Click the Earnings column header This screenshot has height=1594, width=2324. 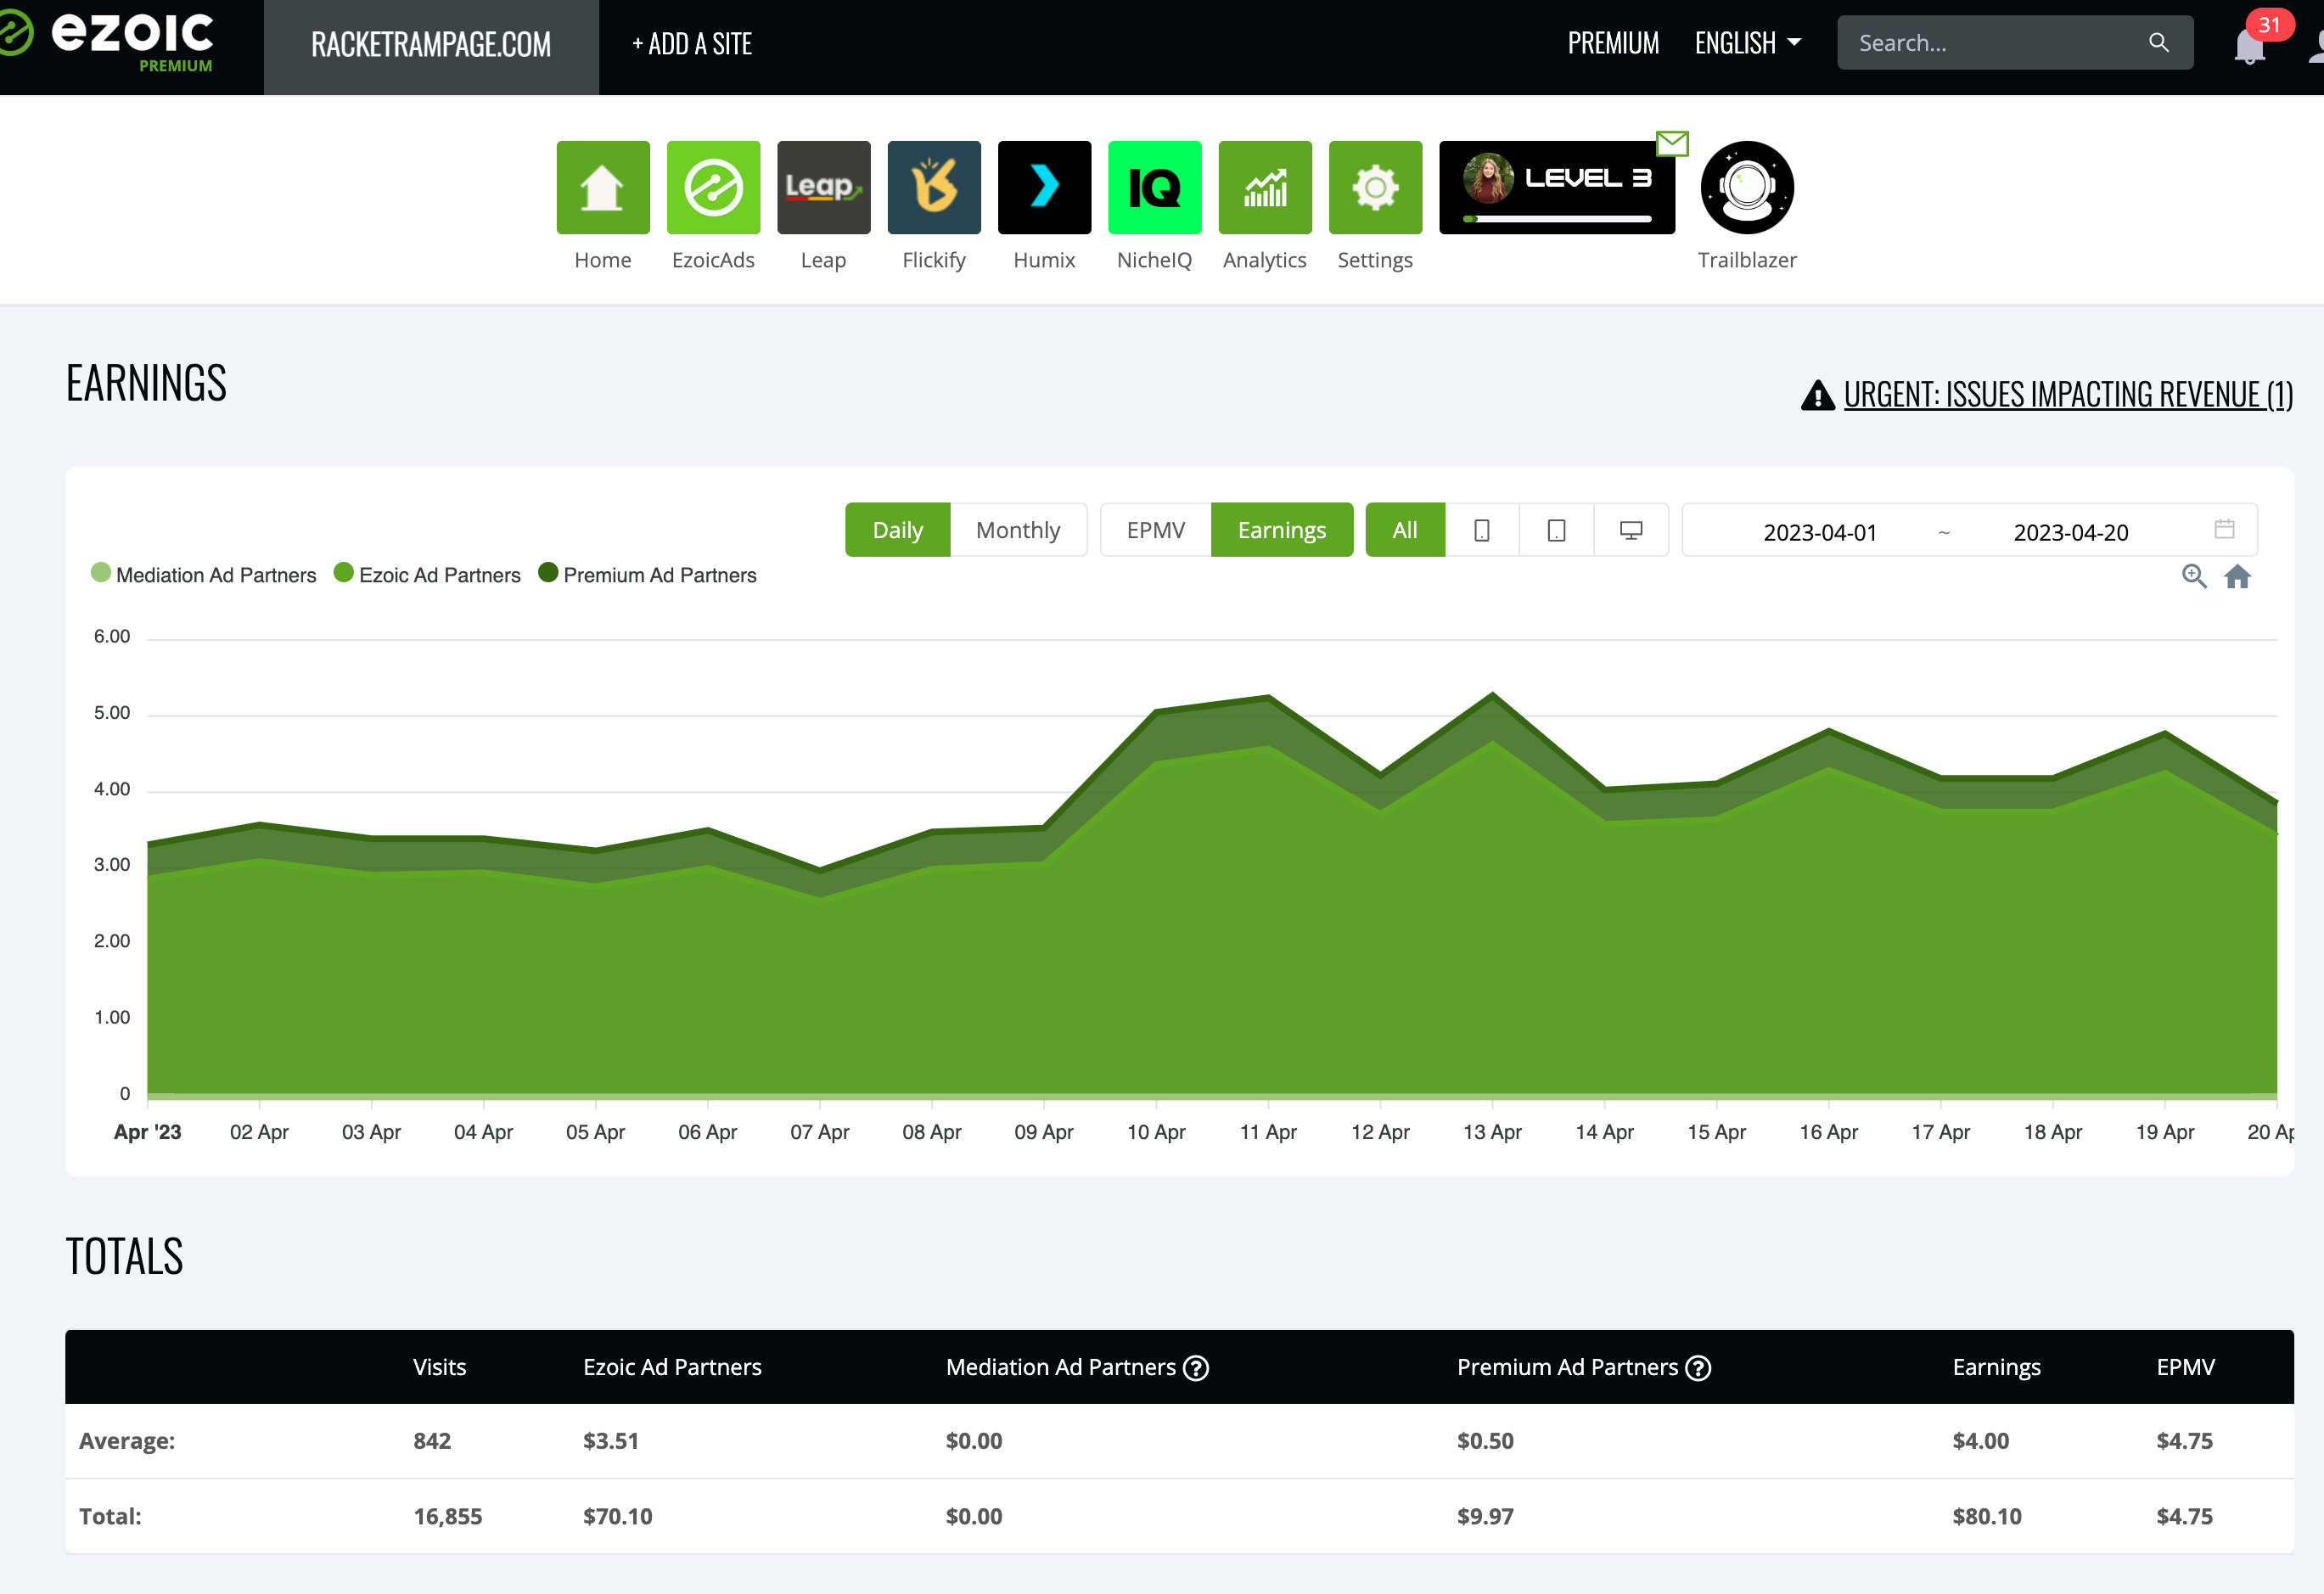point(1996,1368)
